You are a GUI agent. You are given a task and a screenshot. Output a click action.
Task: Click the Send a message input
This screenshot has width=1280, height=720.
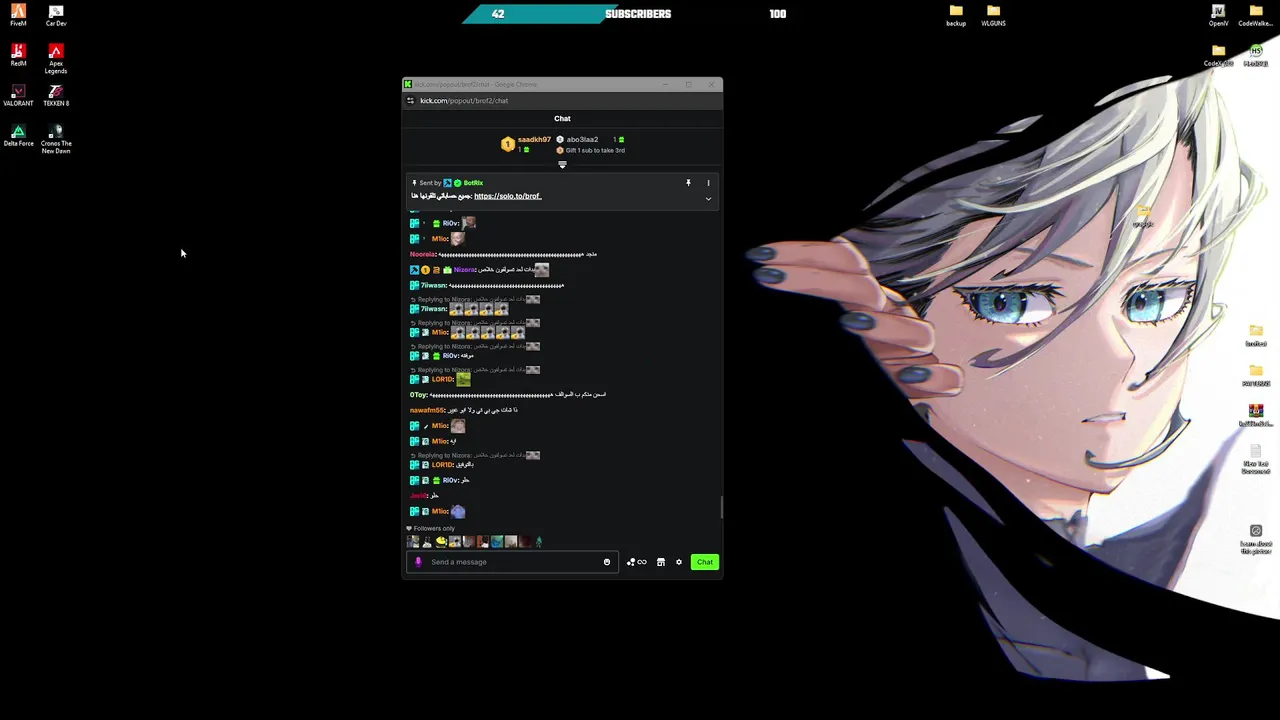pyautogui.click(x=514, y=562)
